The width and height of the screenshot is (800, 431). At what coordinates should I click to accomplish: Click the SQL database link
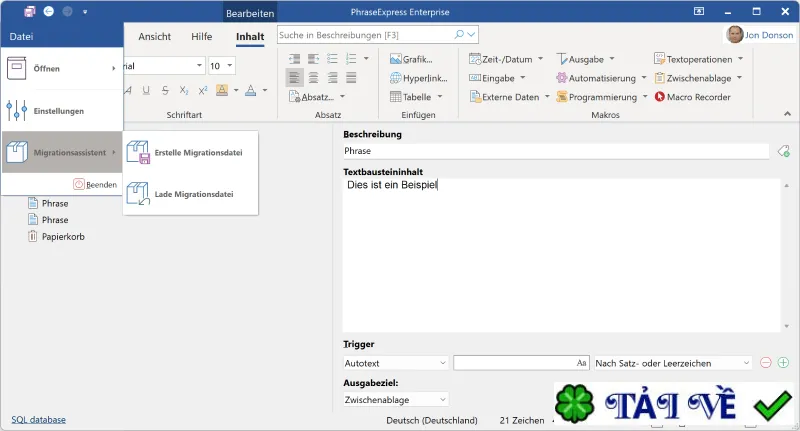pos(39,420)
